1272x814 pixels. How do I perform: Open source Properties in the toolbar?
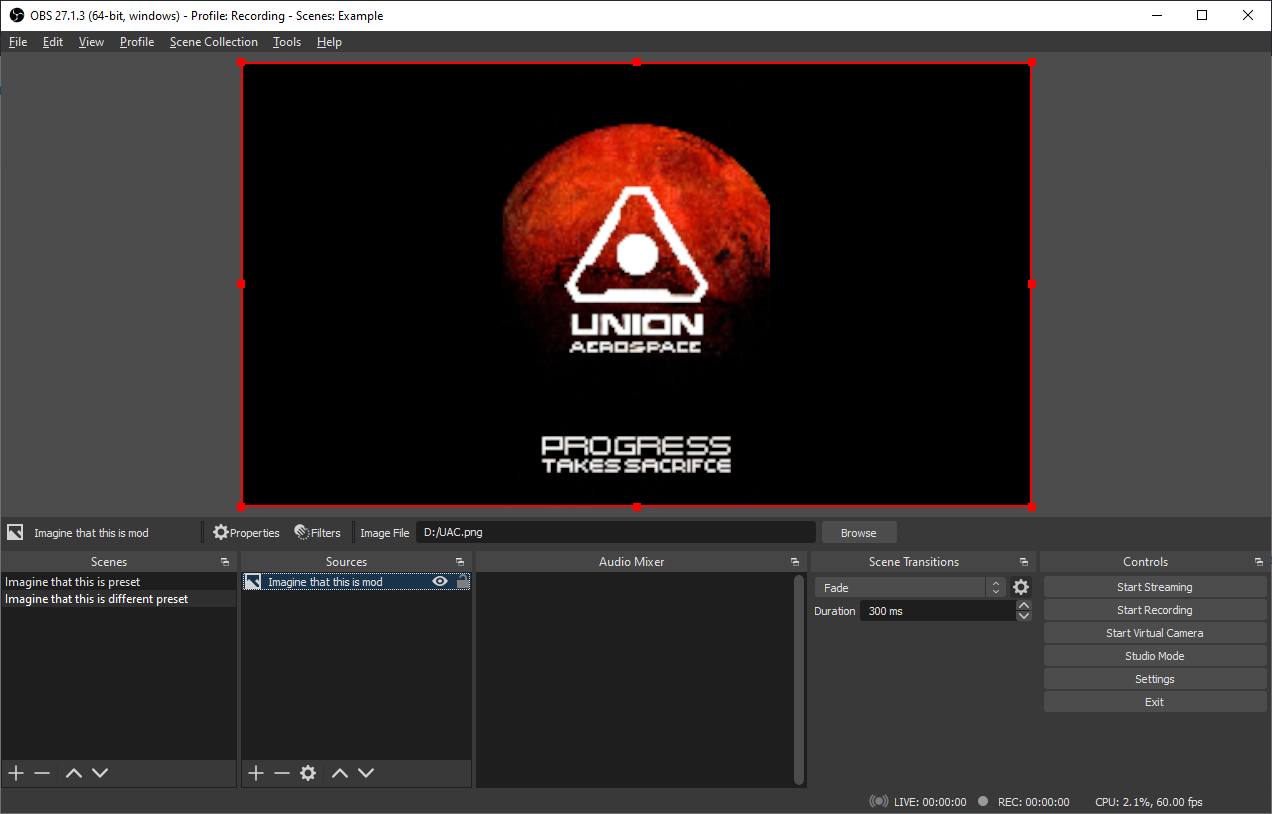pos(246,533)
